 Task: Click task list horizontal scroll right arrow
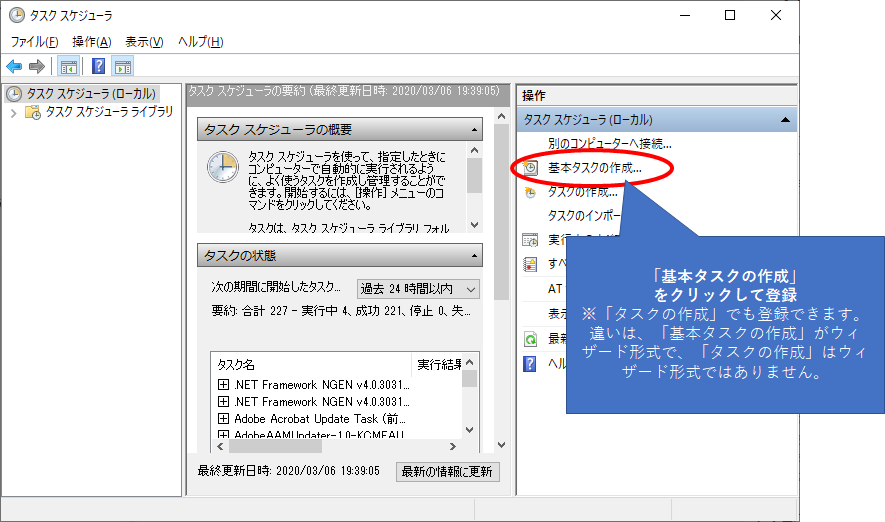coord(453,446)
